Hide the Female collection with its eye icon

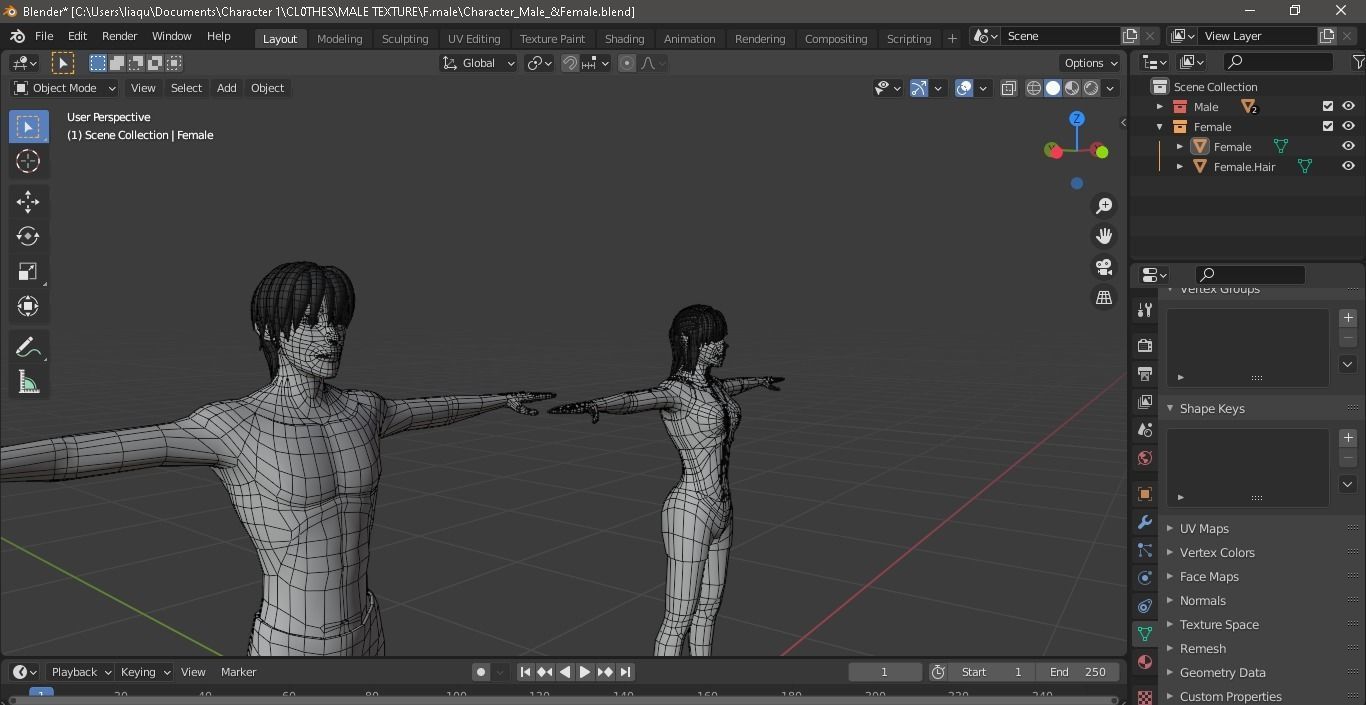tap(1348, 126)
